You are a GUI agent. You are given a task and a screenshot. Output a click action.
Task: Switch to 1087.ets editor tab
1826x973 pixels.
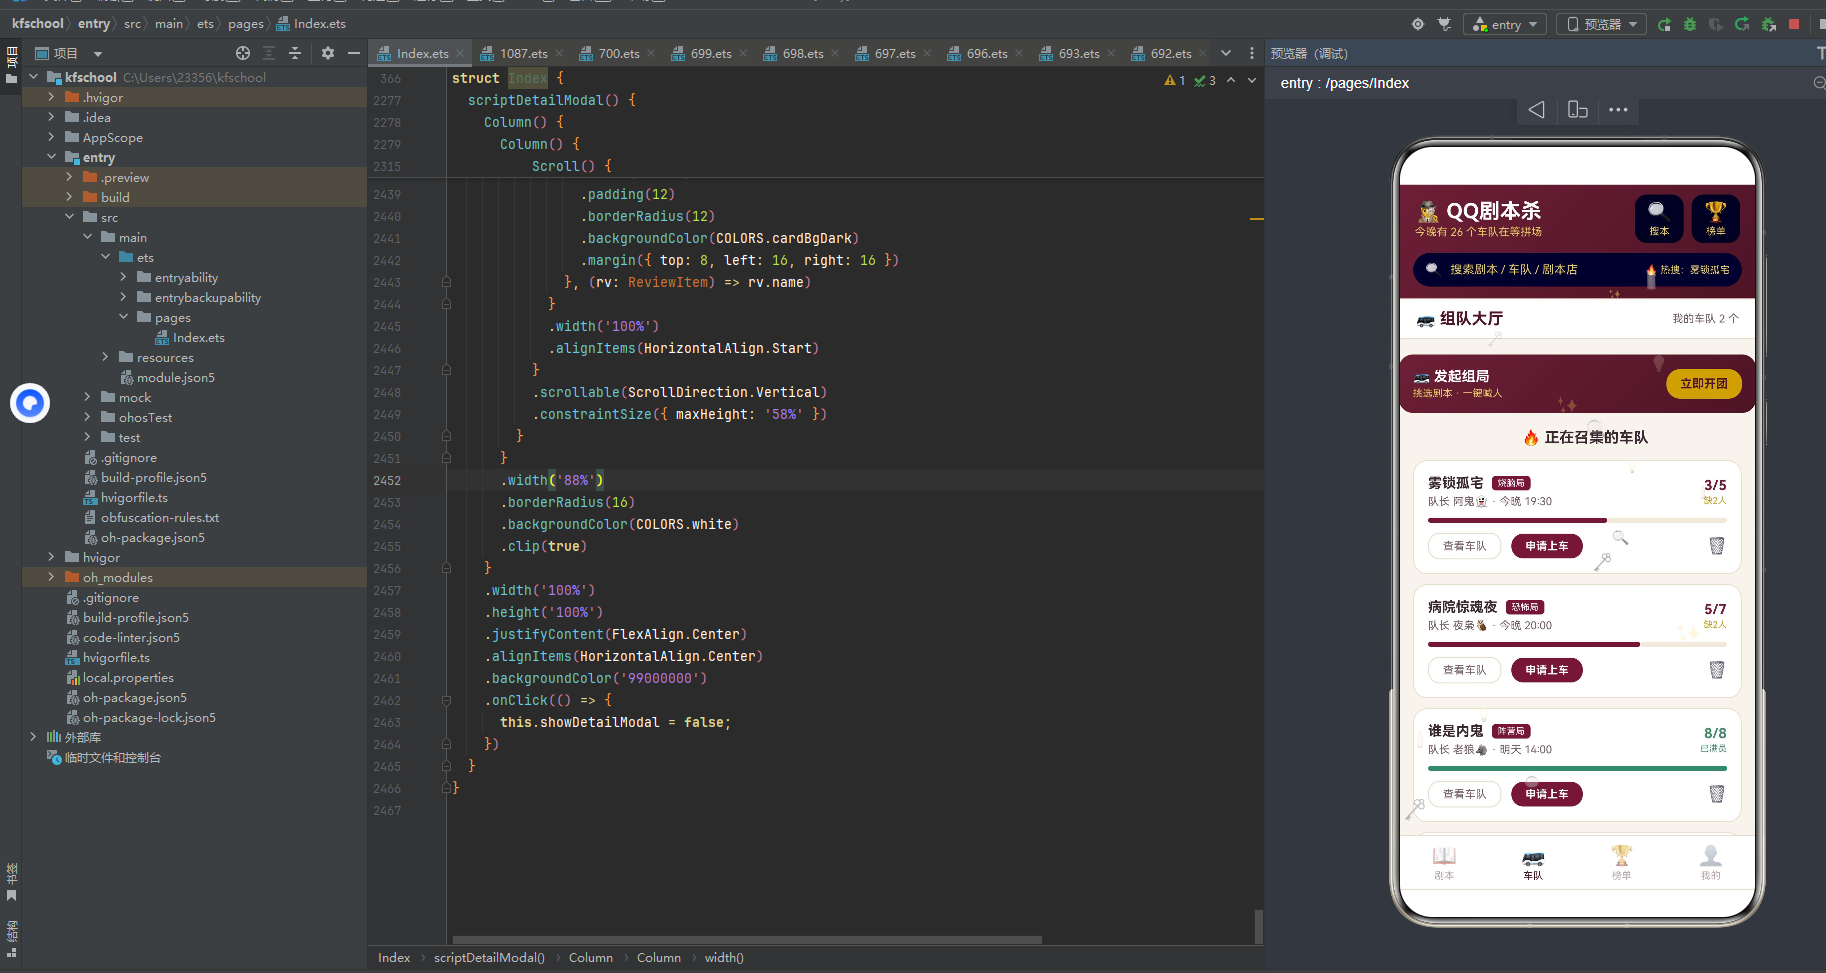(x=523, y=54)
